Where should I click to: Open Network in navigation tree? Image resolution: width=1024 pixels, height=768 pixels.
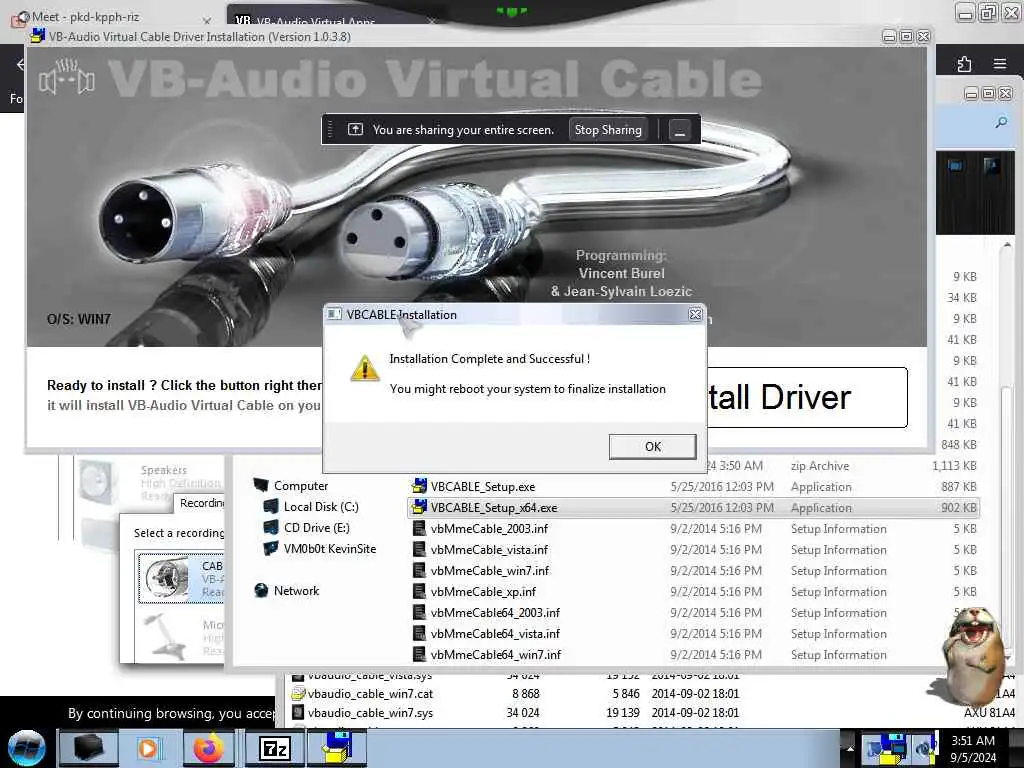click(287, 590)
